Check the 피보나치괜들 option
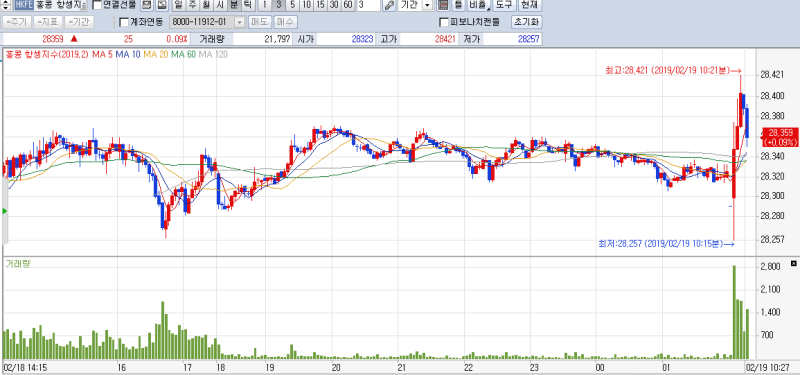This screenshot has width=800, height=375. (x=444, y=22)
